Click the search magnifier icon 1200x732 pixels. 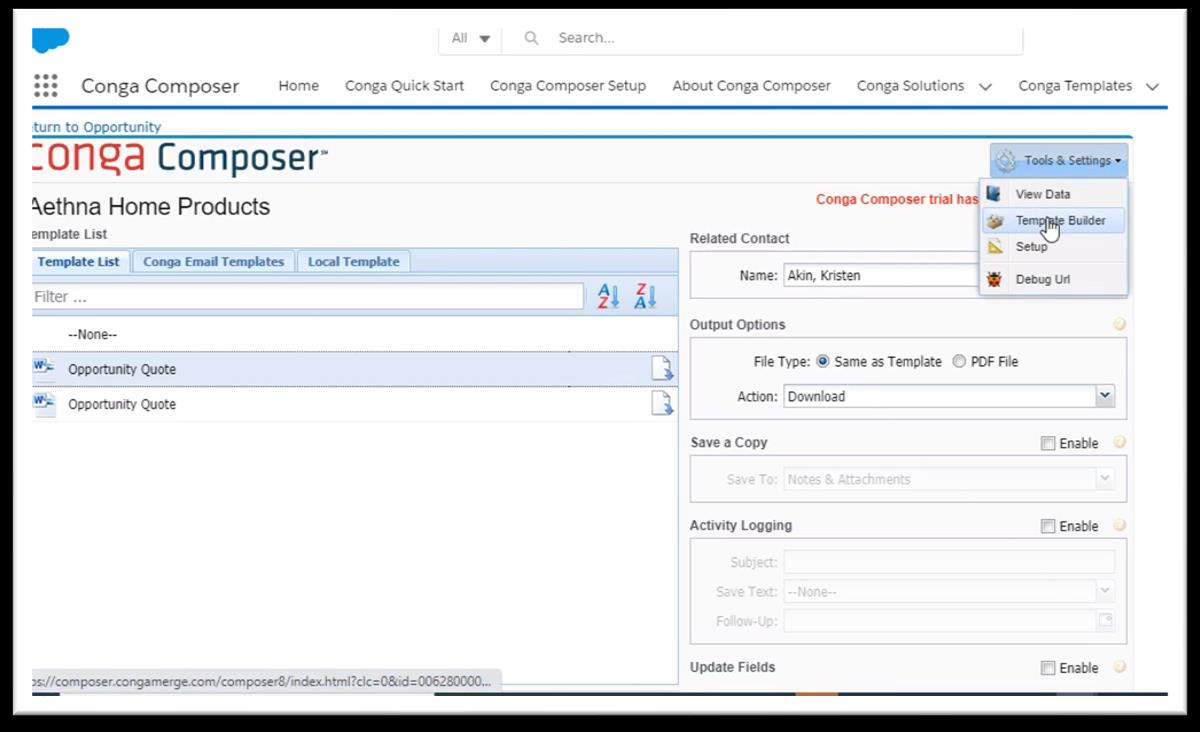tap(531, 38)
